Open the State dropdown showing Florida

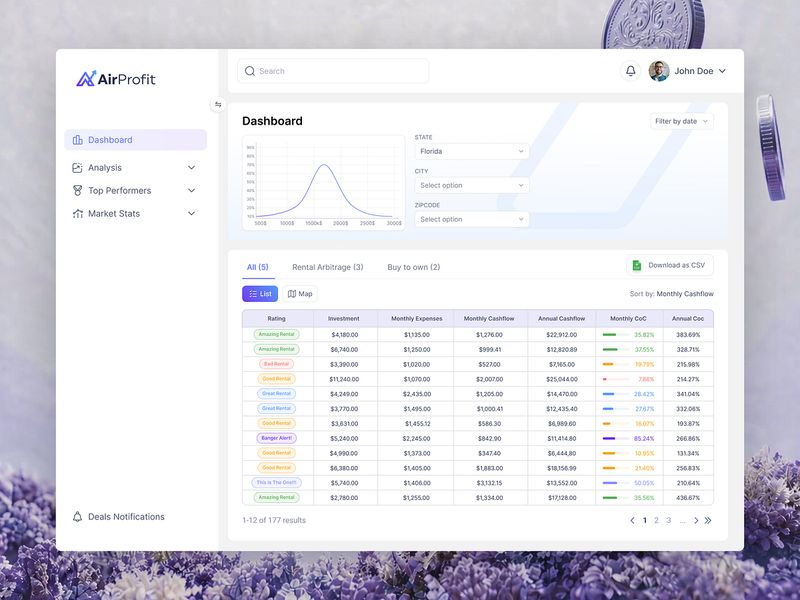[x=472, y=152]
